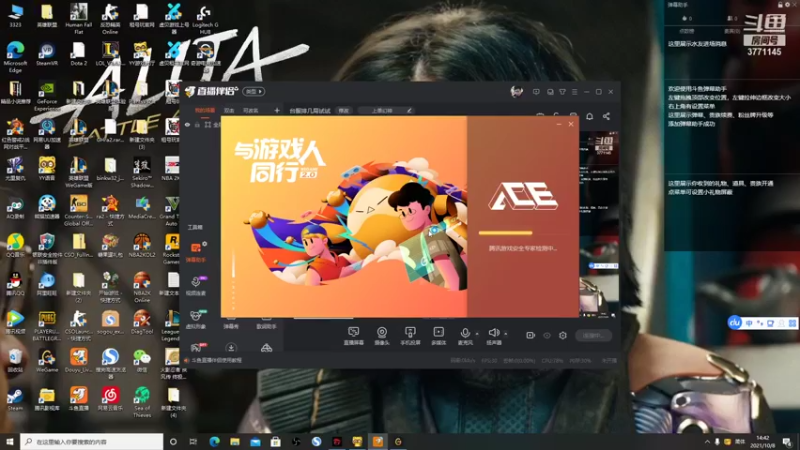800x450 pixels.
Task: Toggle scene visibility eye icon
Action: coord(187,124)
